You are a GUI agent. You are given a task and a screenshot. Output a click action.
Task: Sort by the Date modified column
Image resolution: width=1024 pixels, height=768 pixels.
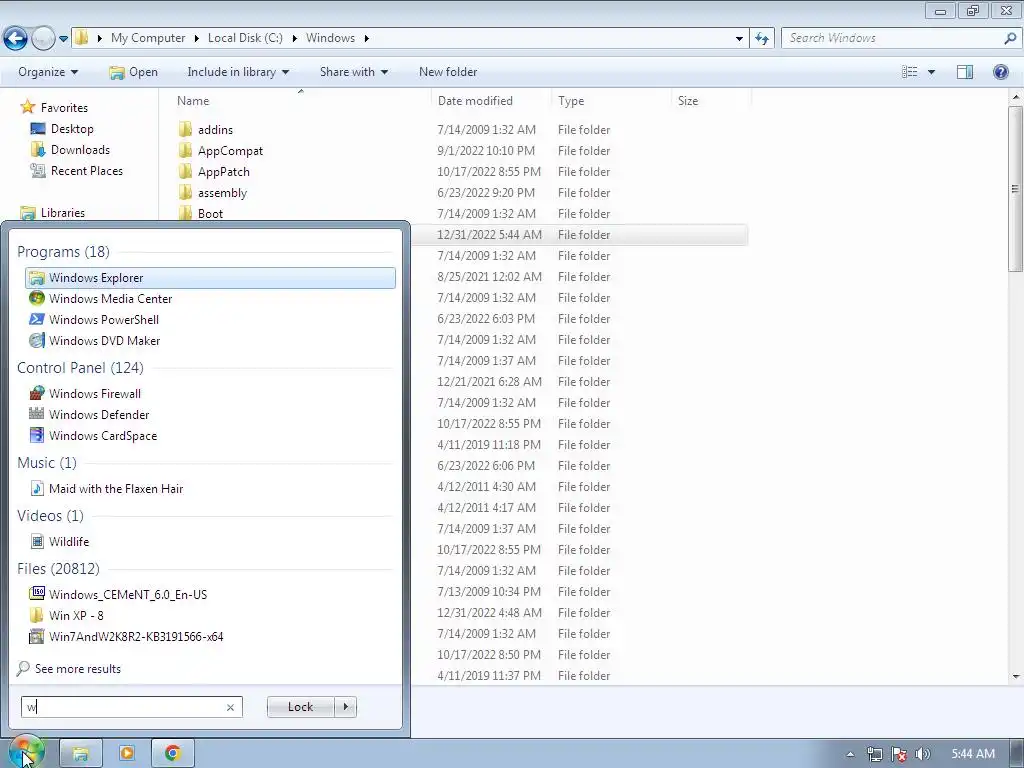[475, 101]
